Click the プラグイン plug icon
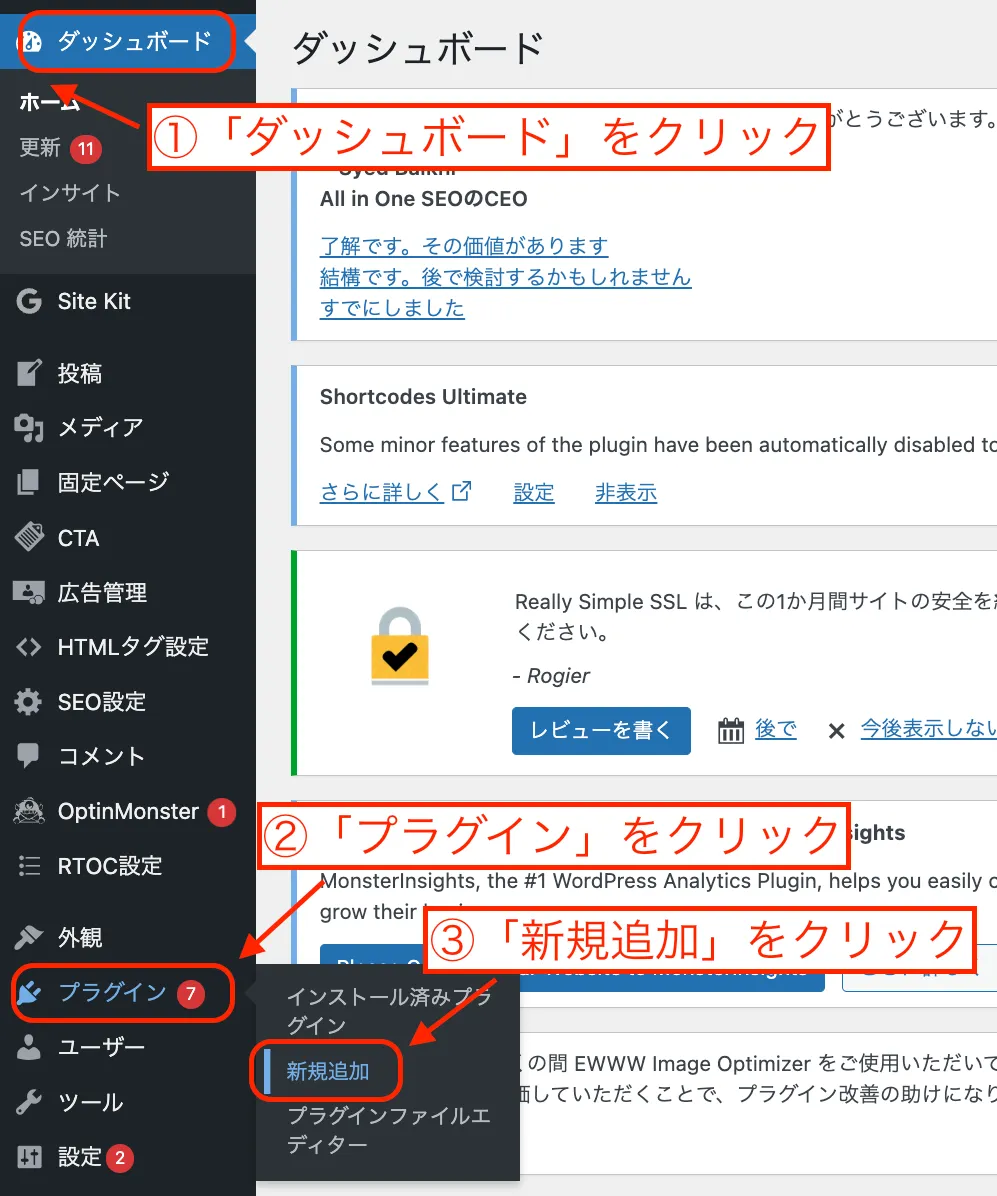Image resolution: width=997 pixels, height=1196 pixels. (29, 992)
